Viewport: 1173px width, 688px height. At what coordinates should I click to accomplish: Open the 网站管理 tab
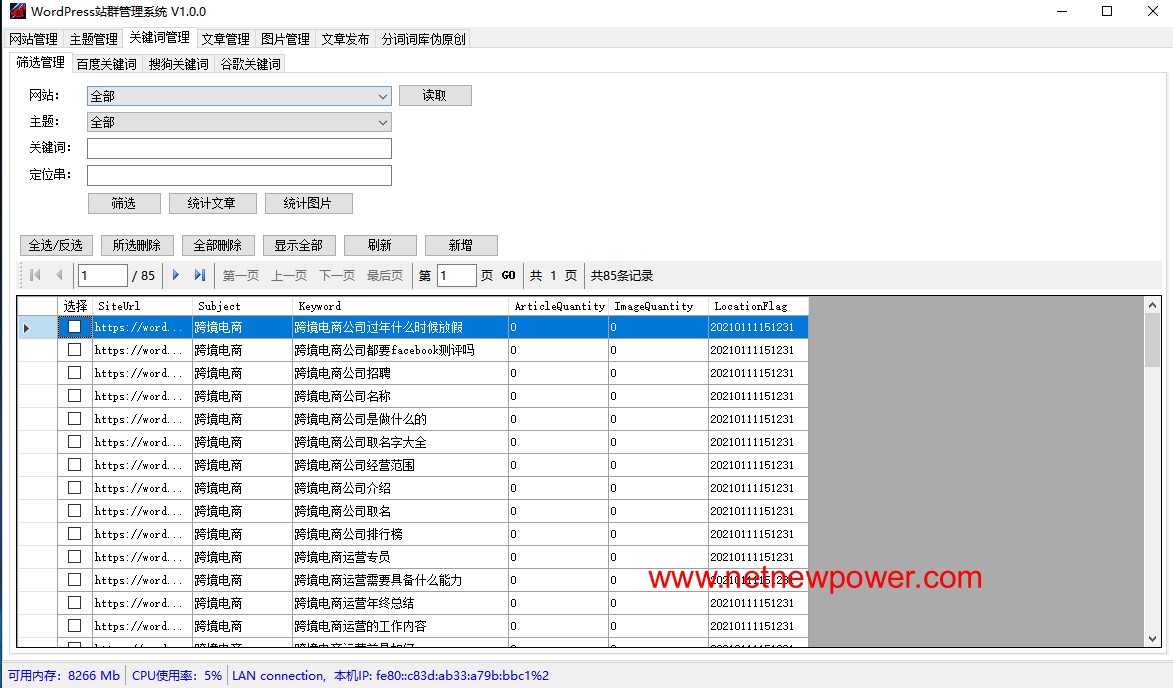coord(34,39)
